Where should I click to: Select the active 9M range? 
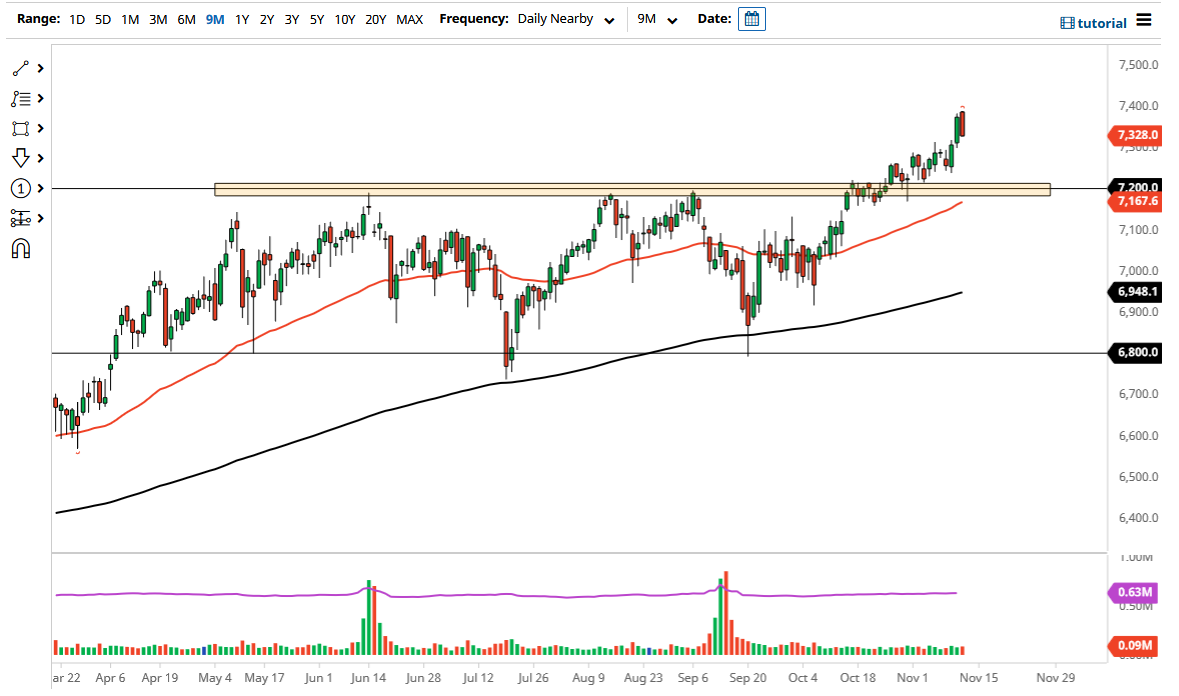215,20
